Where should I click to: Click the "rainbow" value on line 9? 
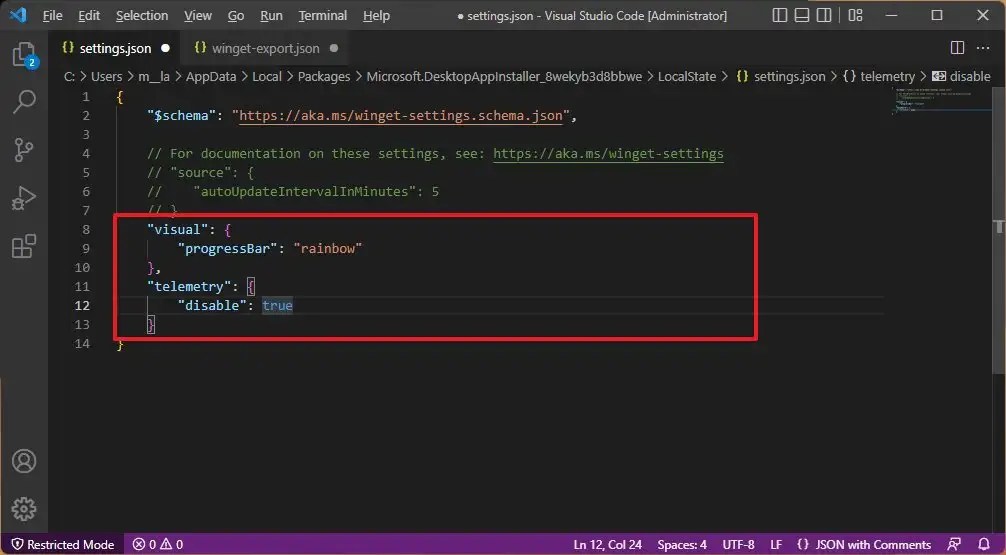coord(328,248)
